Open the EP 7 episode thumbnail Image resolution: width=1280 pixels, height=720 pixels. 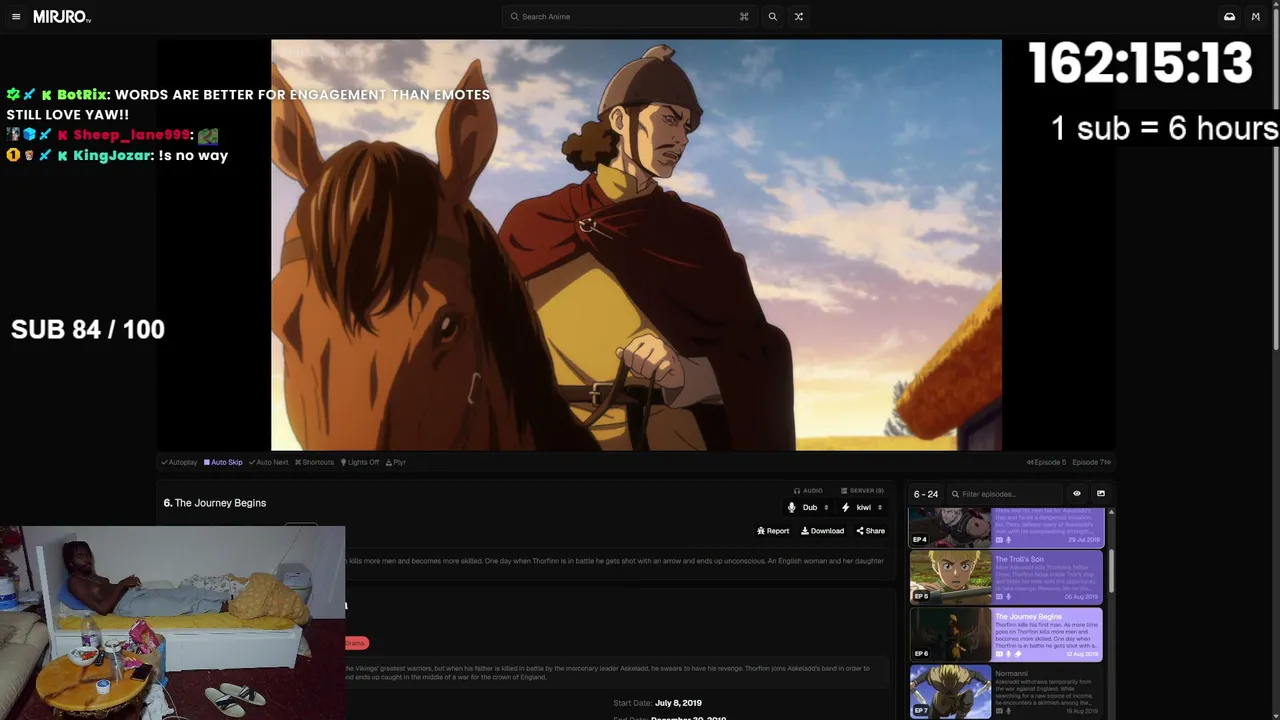pyautogui.click(x=950, y=692)
